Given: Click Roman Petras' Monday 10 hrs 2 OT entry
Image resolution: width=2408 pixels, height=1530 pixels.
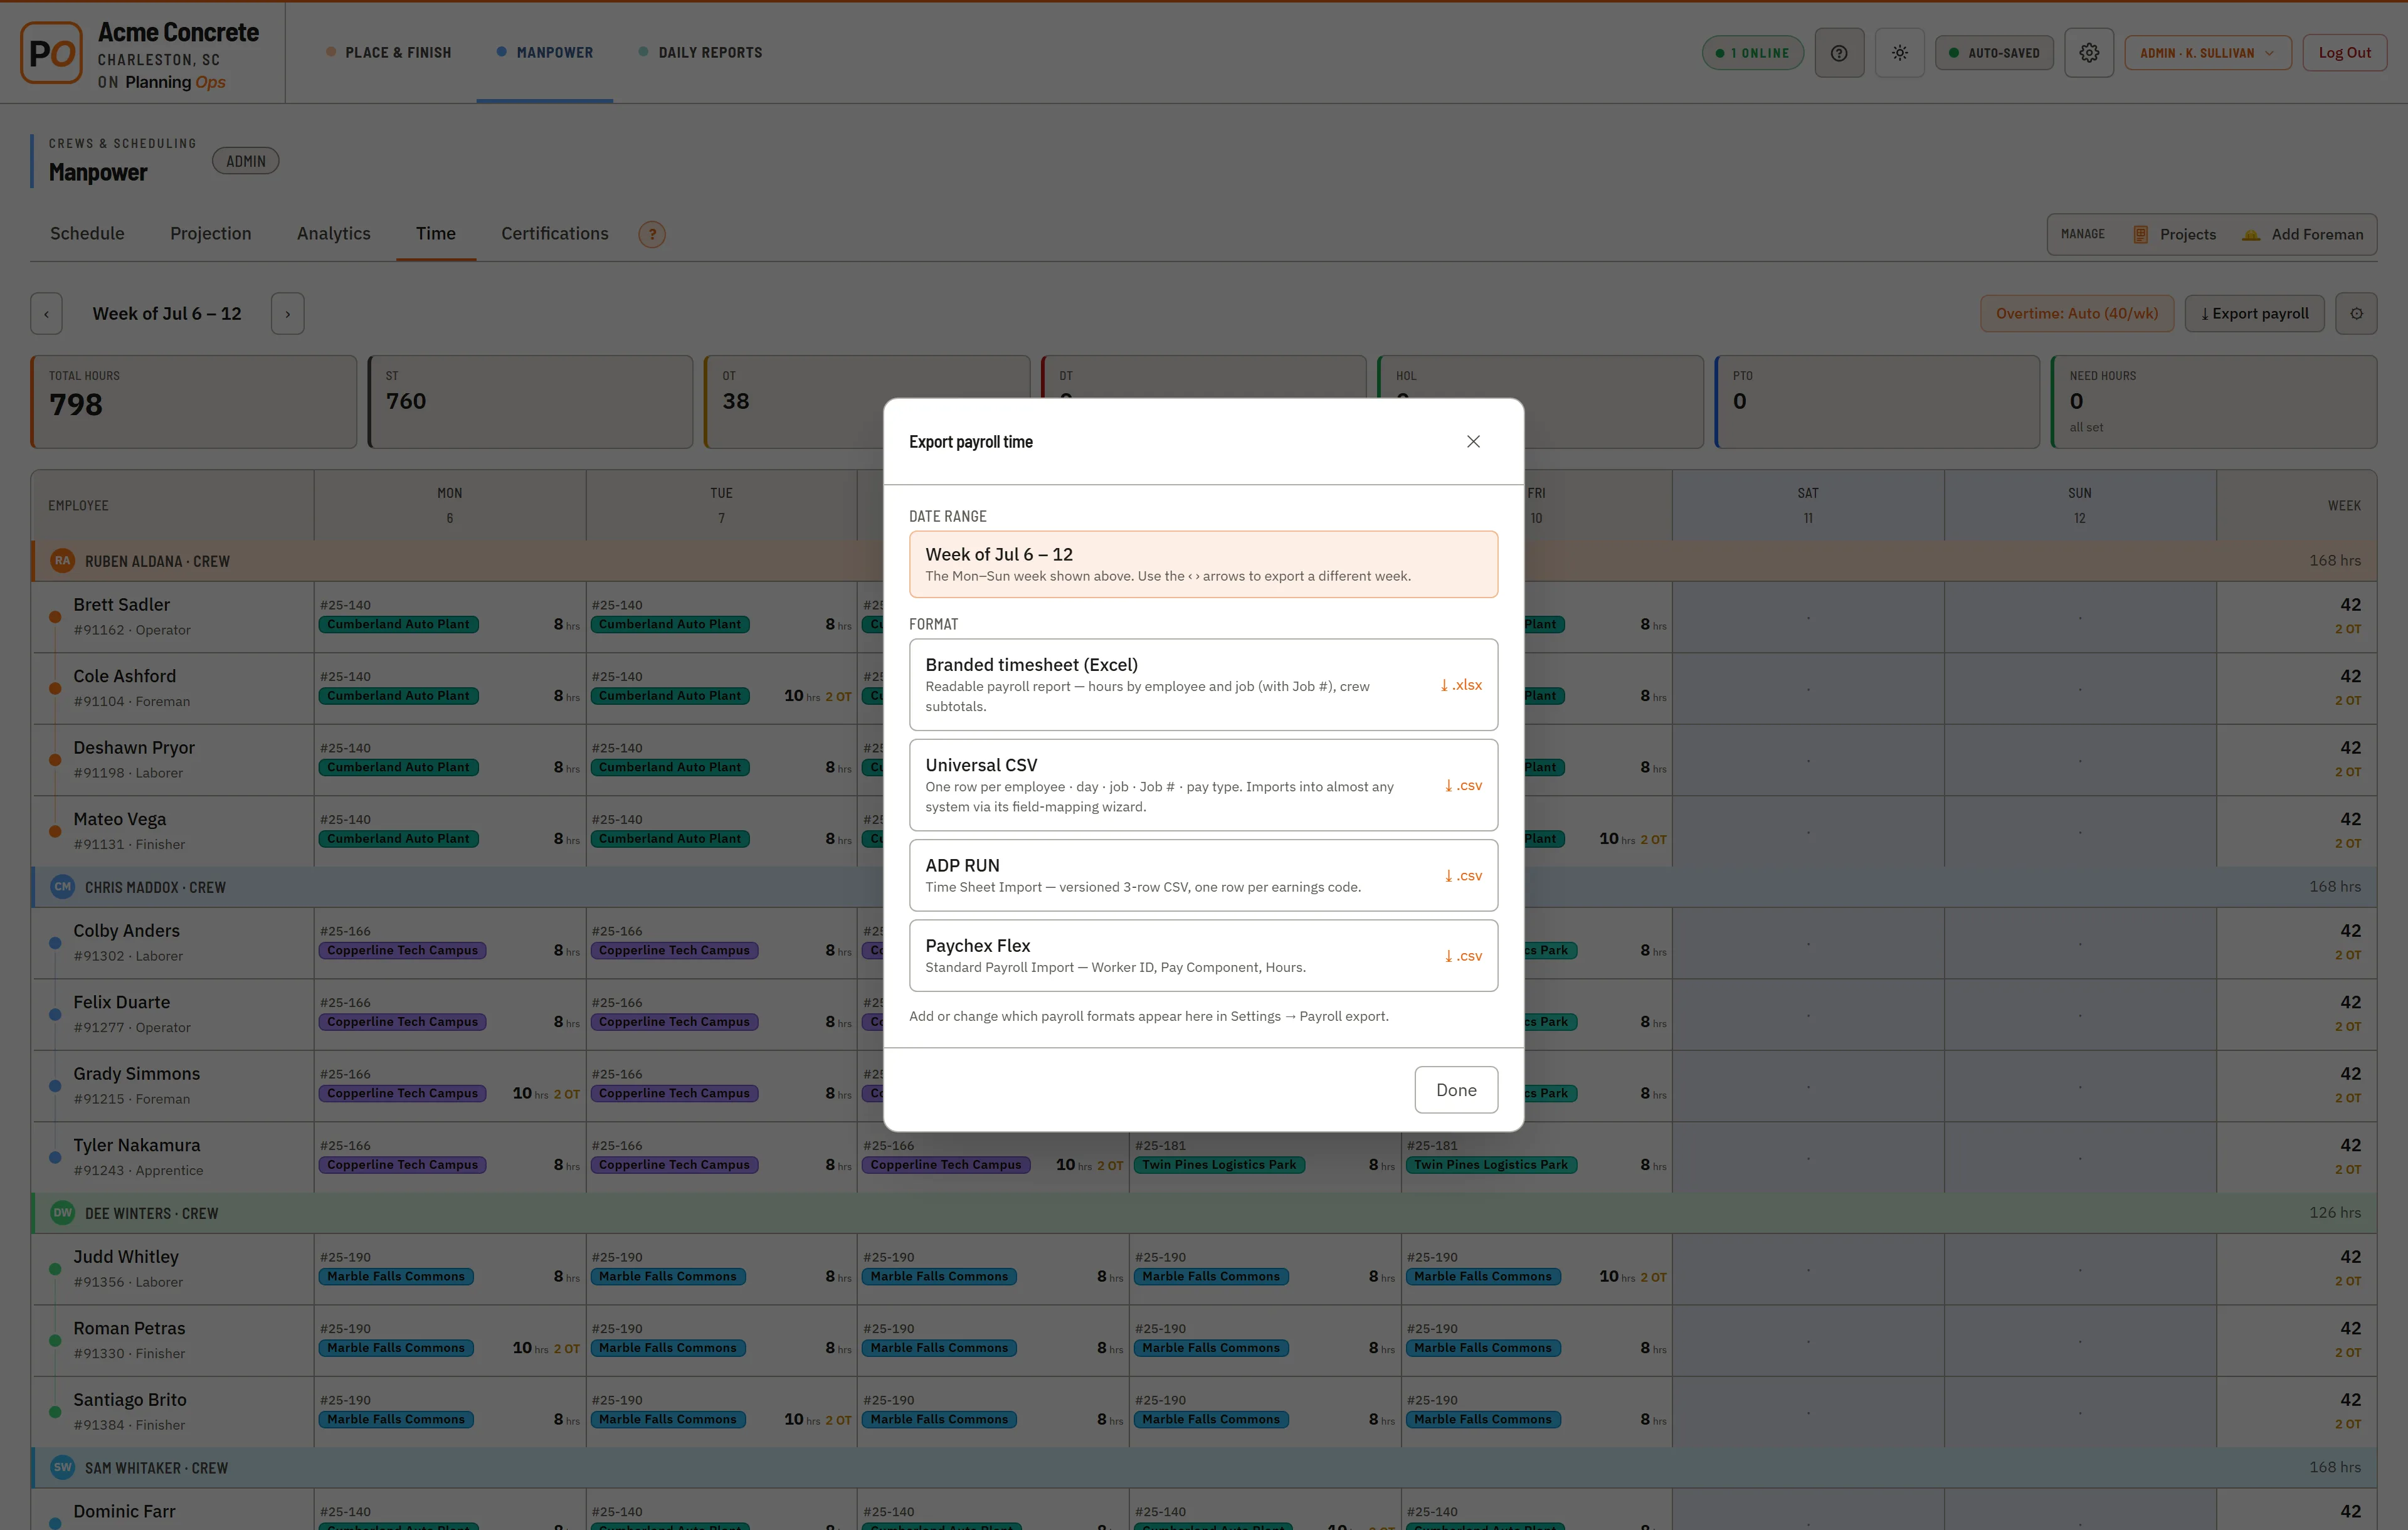Looking at the screenshot, I should click(x=546, y=1348).
